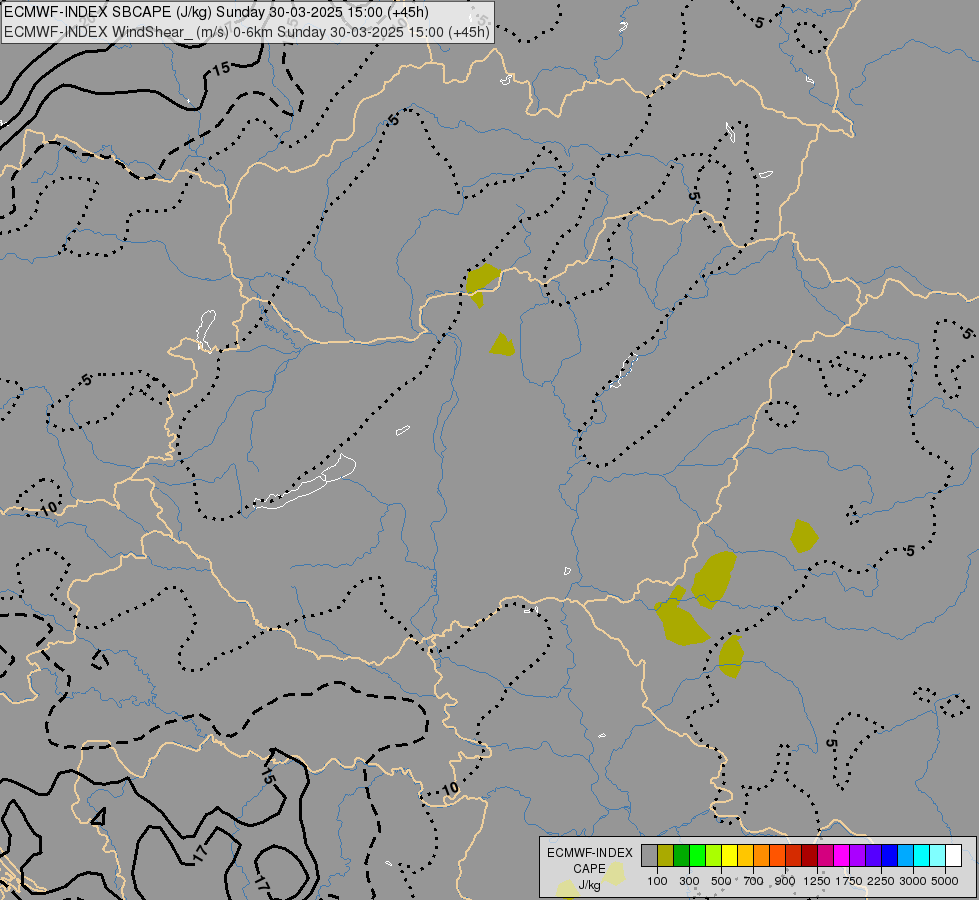Click the yellow-green legend swatch
Viewport: 979px width, 900px height.
[714, 855]
